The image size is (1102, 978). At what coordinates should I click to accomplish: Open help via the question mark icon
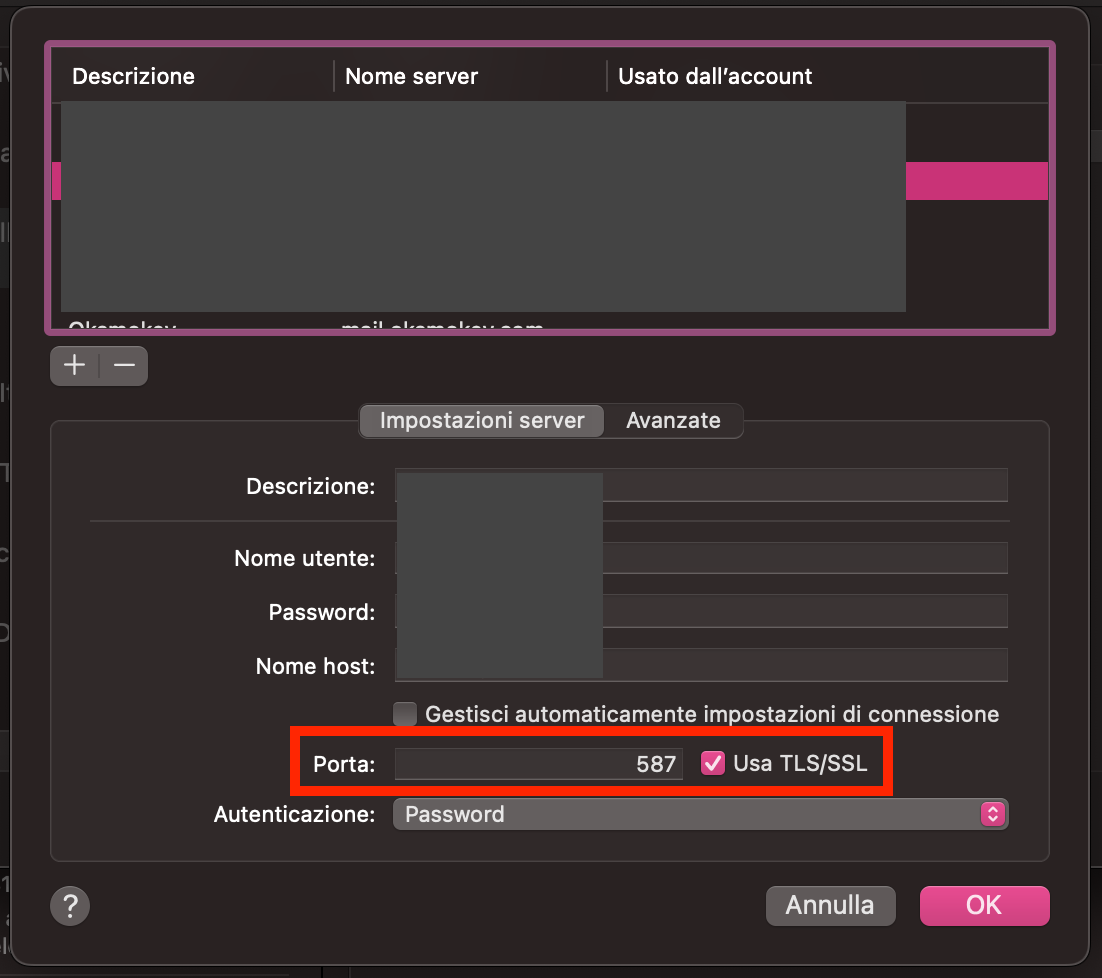coord(69,905)
